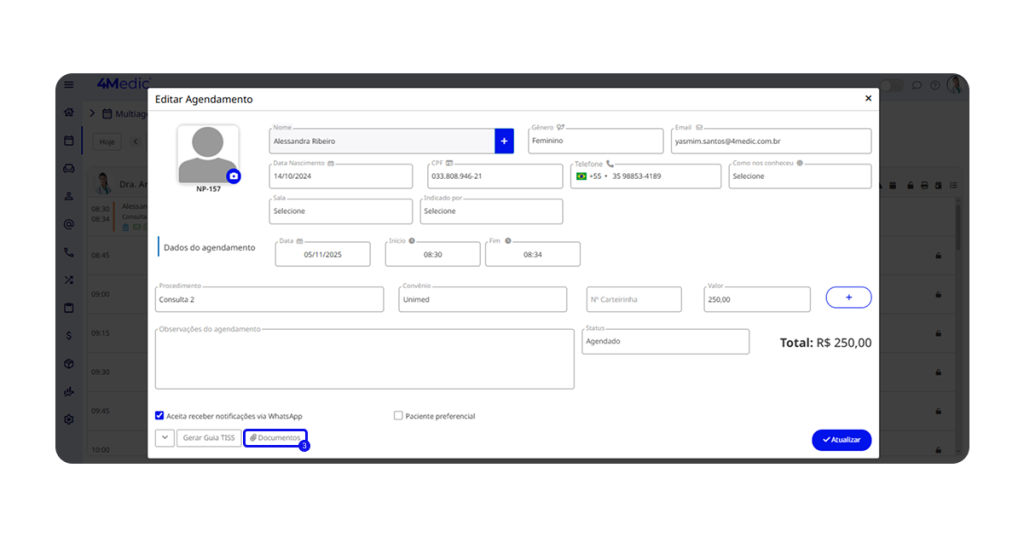Open the Gênero dropdown showing Feminino
This screenshot has width=1024, height=537.
[x=595, y=141]
